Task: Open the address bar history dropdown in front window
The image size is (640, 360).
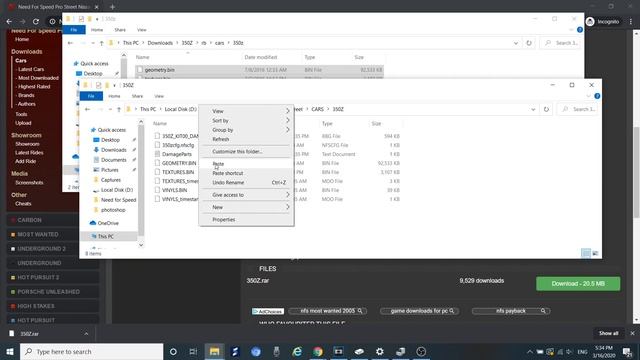Action: (533, 109)
